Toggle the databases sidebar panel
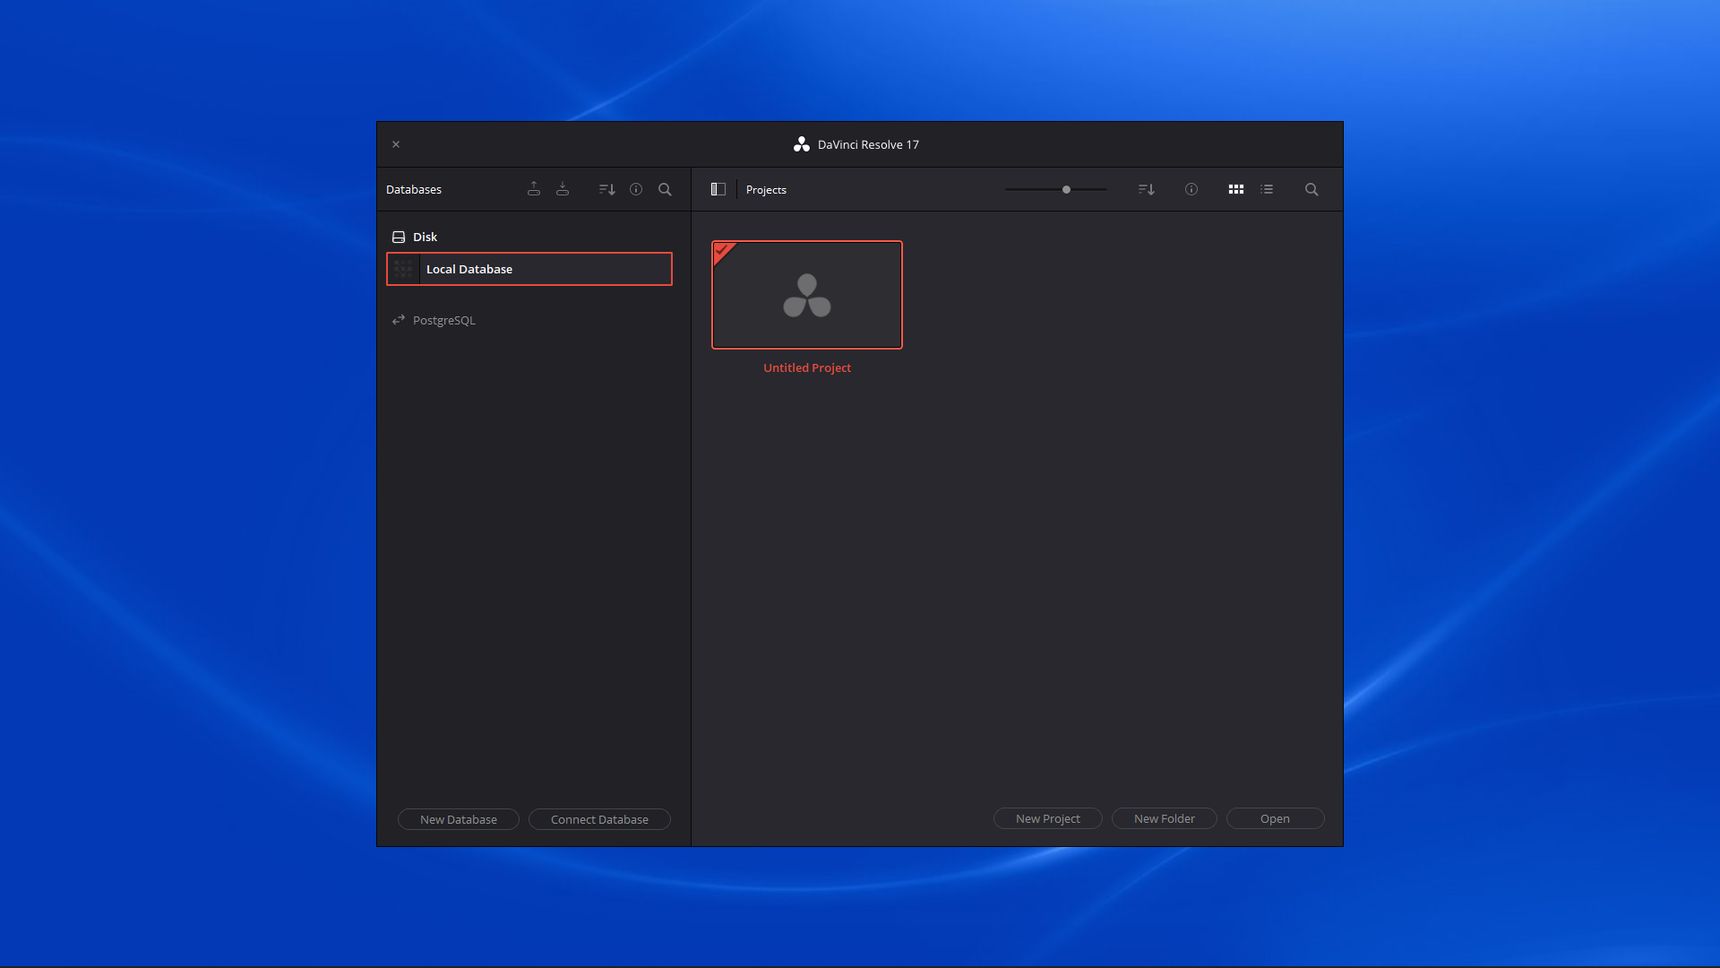The width and height of the screenshot is (1720, 968). [x=718, y=189]
